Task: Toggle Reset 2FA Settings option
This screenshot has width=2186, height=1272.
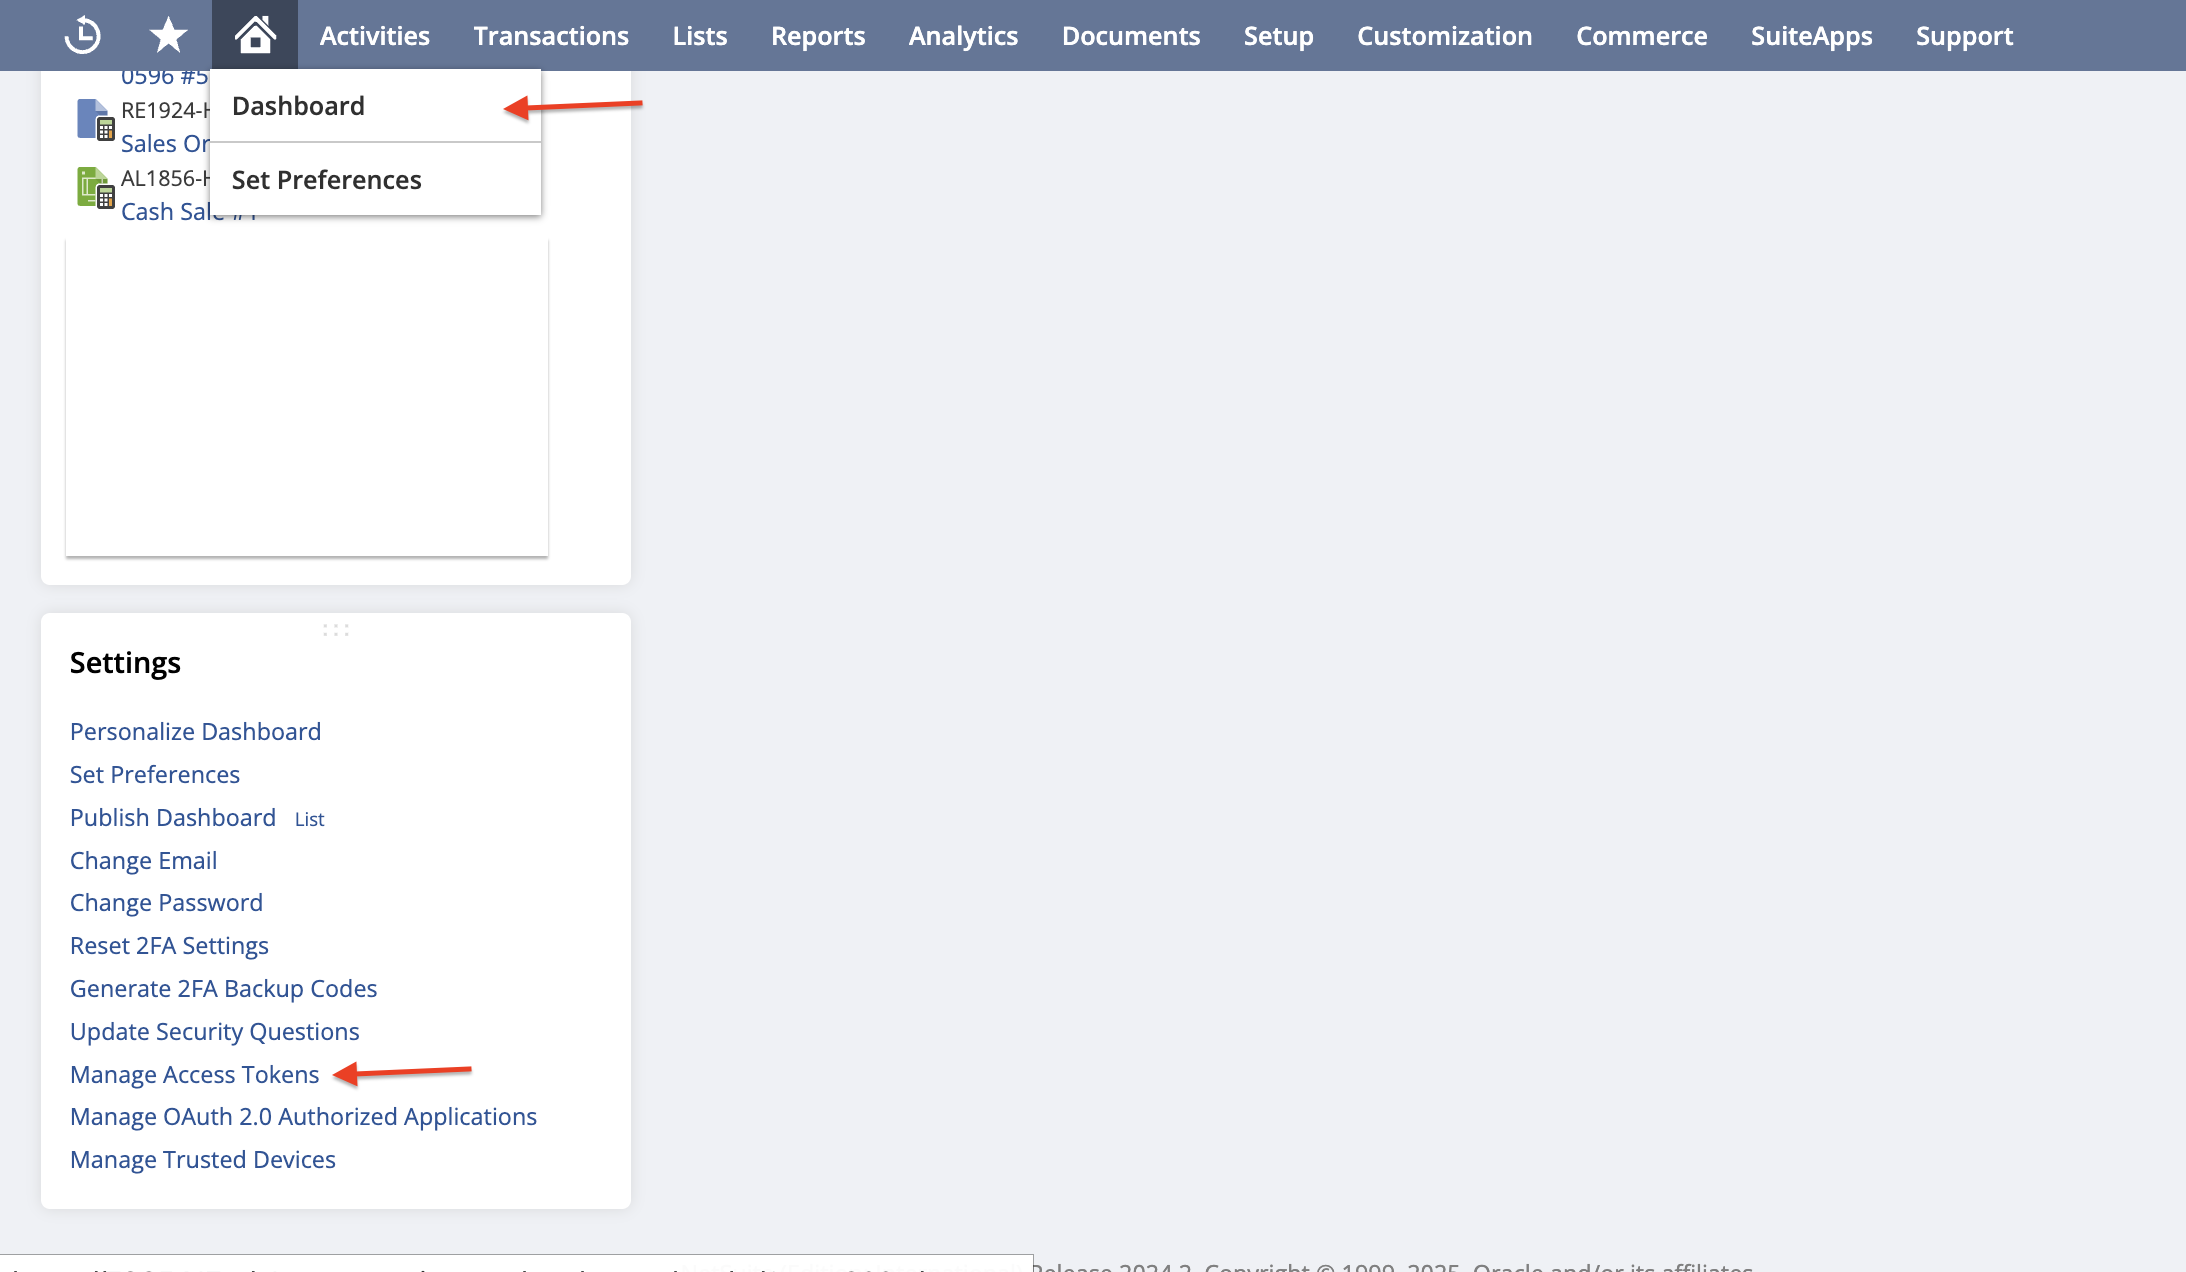Action: pos(170,945)
